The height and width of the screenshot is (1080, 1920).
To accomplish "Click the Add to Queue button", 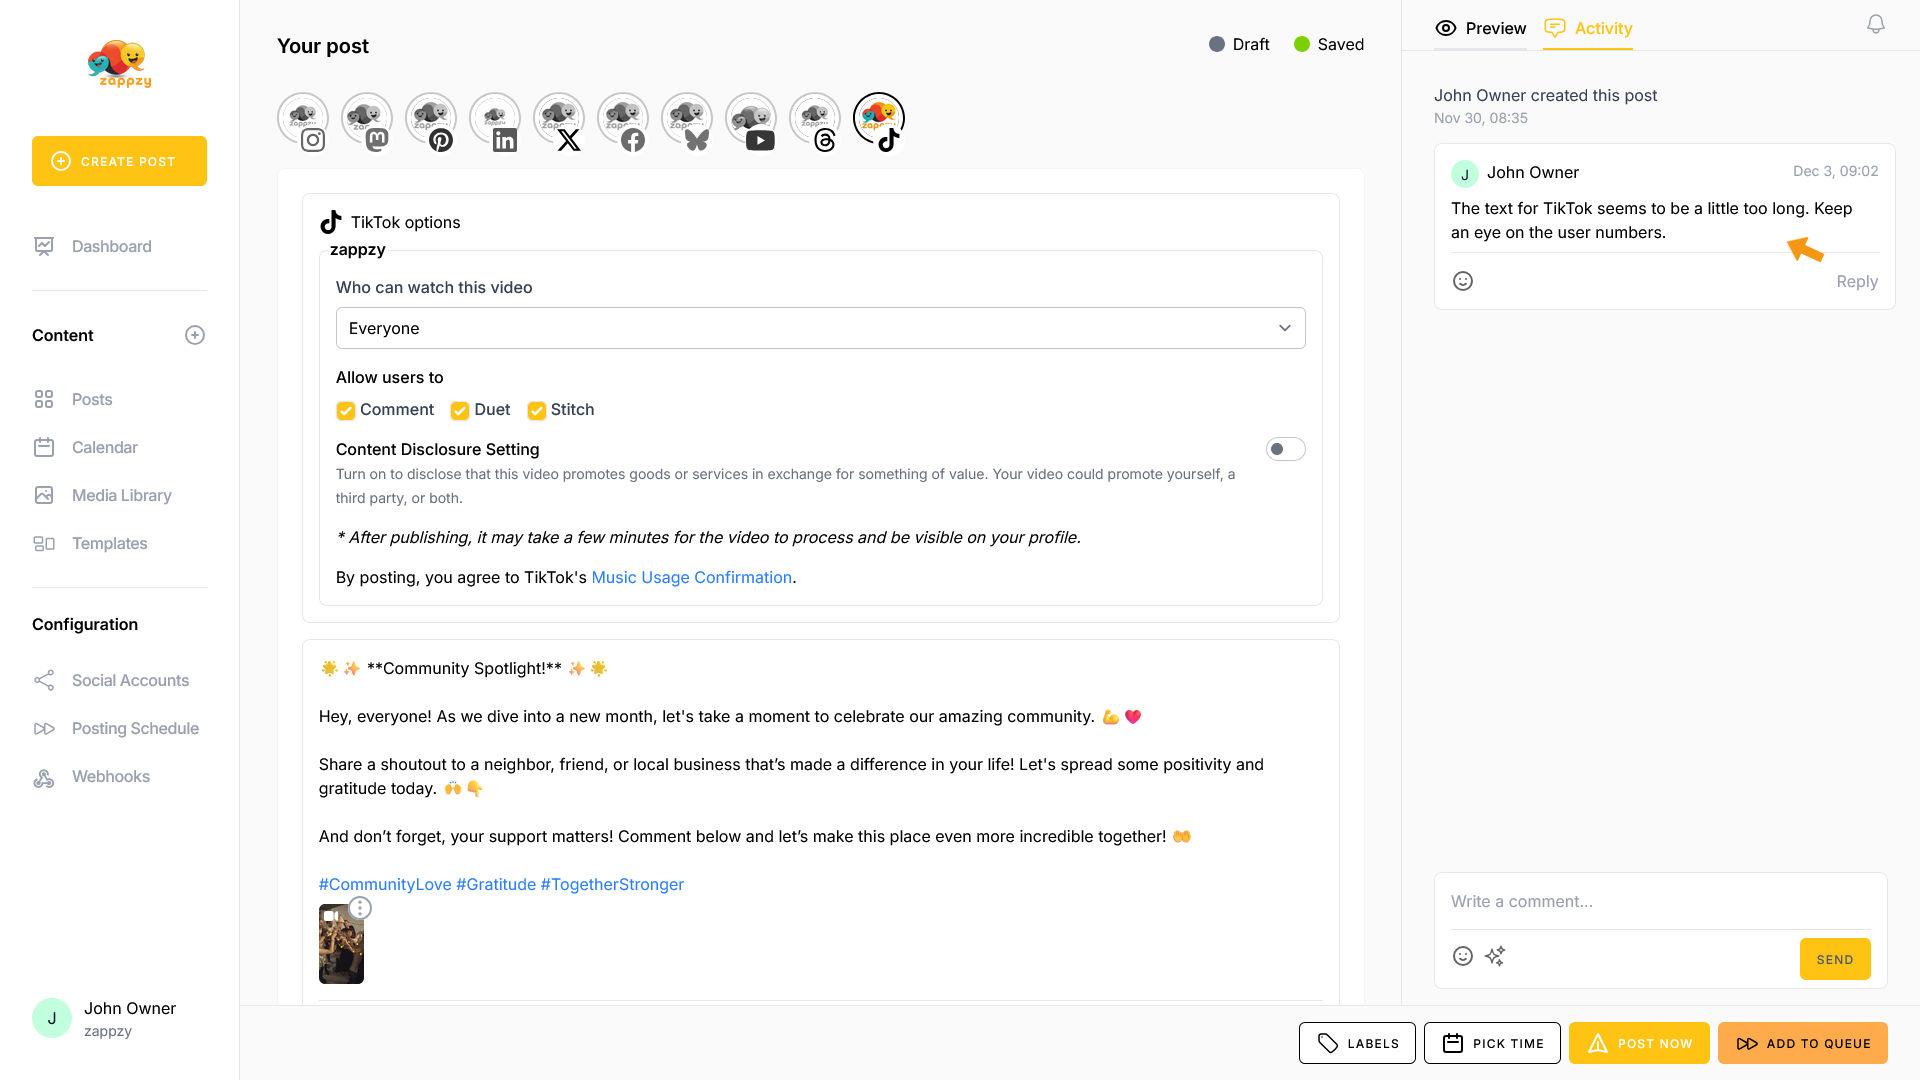I will (x=1802, y=1043).
